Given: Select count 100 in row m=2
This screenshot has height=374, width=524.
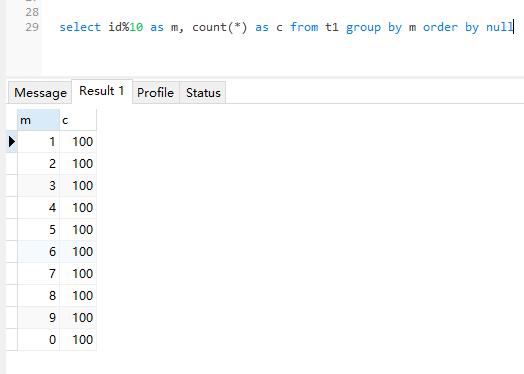Looking at the screenshot, I should (x=78, y=164).
